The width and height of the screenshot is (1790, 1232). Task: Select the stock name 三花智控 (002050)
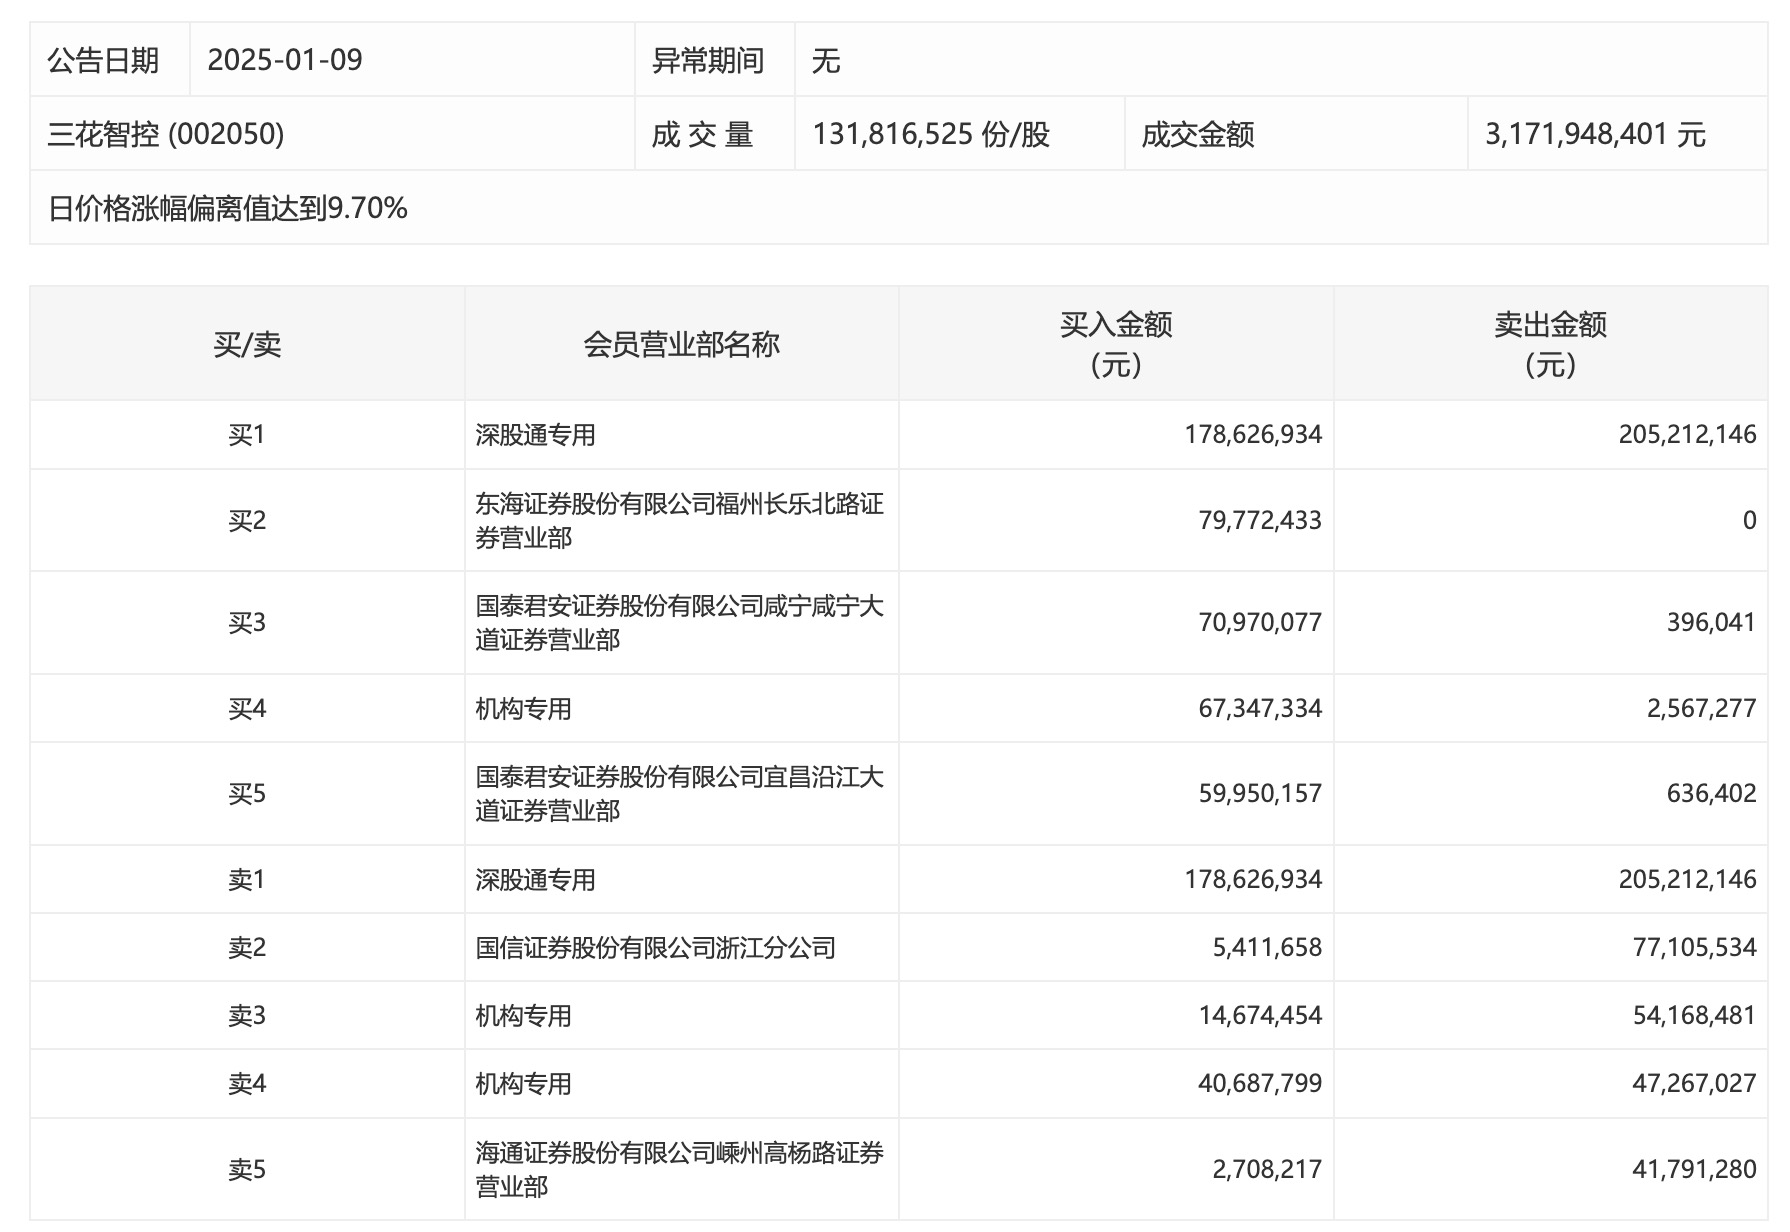tap(166, 134)
